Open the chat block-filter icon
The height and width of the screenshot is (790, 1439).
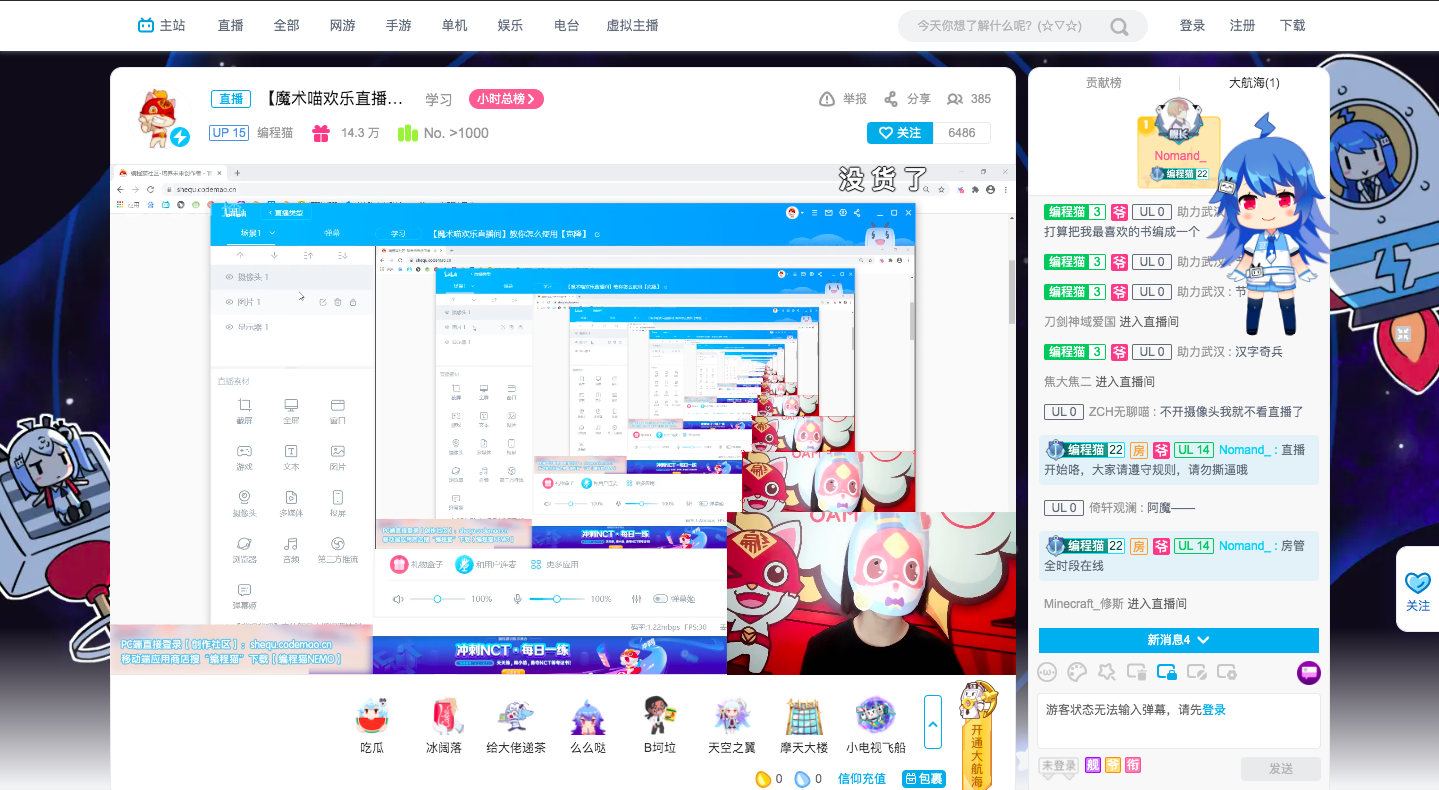click(1197, 672)
